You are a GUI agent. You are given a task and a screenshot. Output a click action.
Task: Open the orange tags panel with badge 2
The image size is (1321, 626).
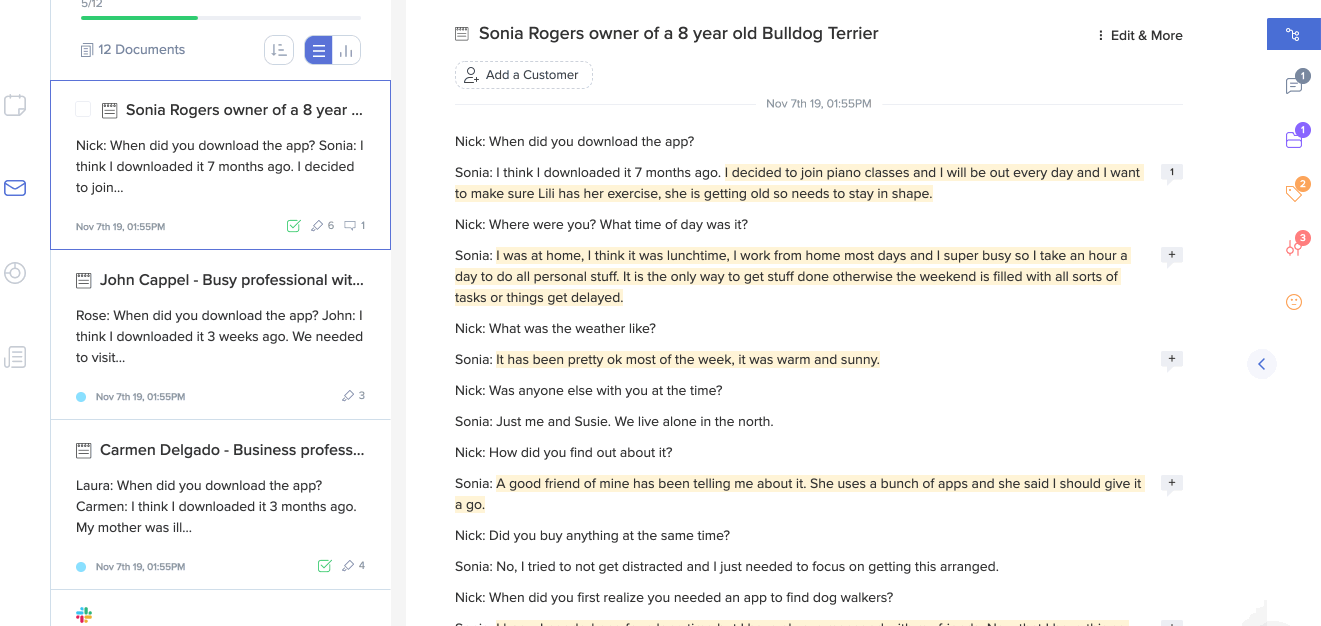click(x=1294, y=193)
